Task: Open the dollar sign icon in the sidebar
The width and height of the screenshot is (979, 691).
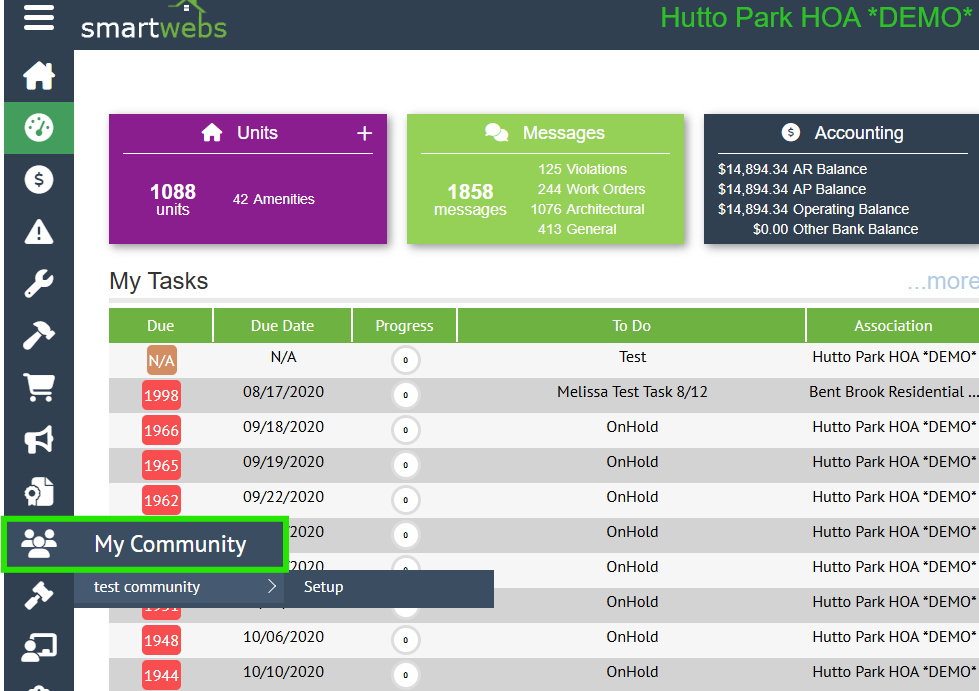Action: [x=39, y=180]
